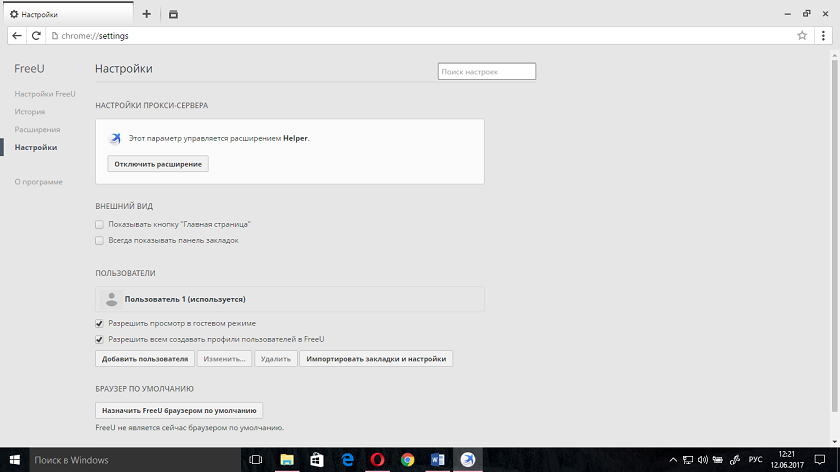This screenshot has height=472, width=840.
Task: Open Расширения in the sidebar
Action: pyautogui.click(x=37, y=129)
